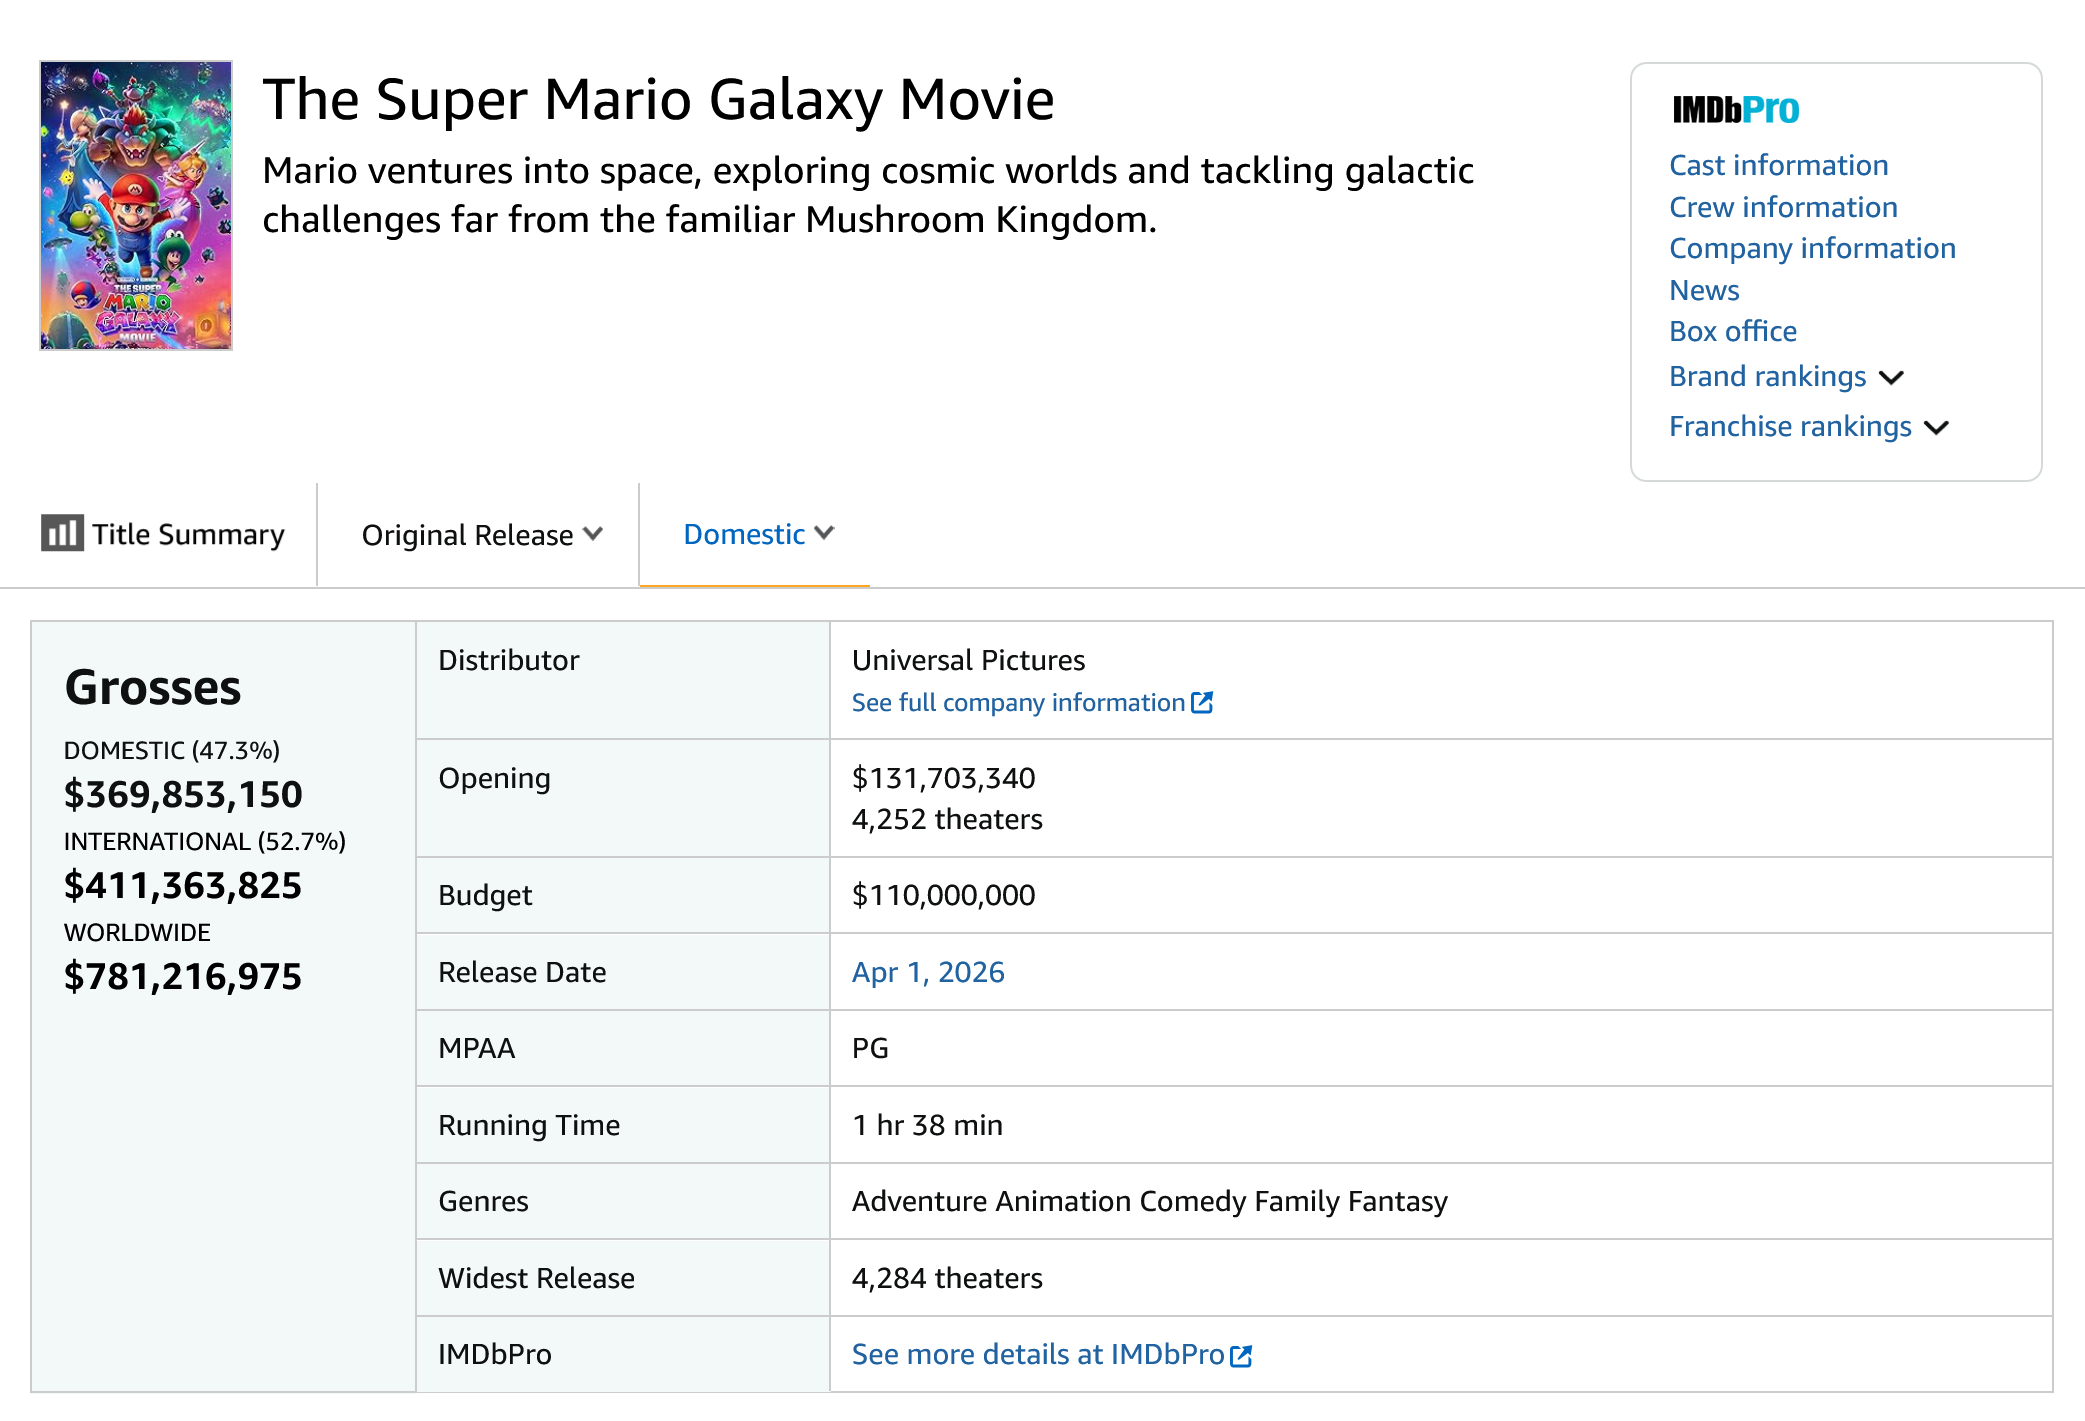
Task: Click See full company information
Action: tap(1017, 703)
